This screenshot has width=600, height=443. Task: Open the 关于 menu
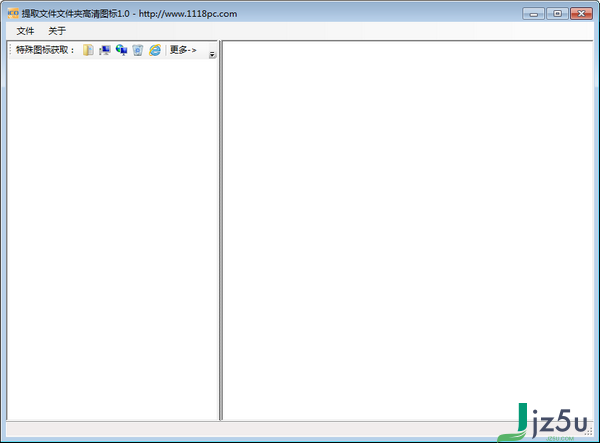57,31
